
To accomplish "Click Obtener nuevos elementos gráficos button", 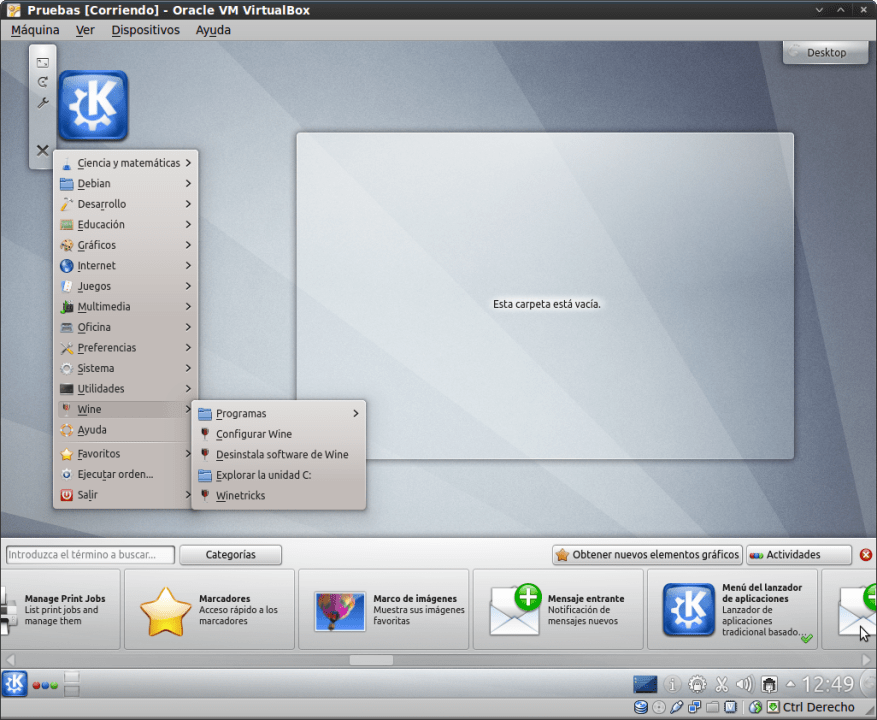I will (647, 555).
